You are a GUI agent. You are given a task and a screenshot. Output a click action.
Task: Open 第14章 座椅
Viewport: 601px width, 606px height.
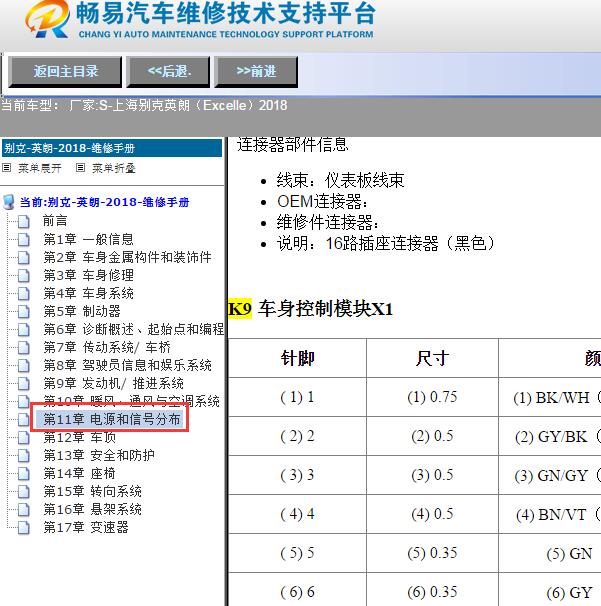(79, 473)
